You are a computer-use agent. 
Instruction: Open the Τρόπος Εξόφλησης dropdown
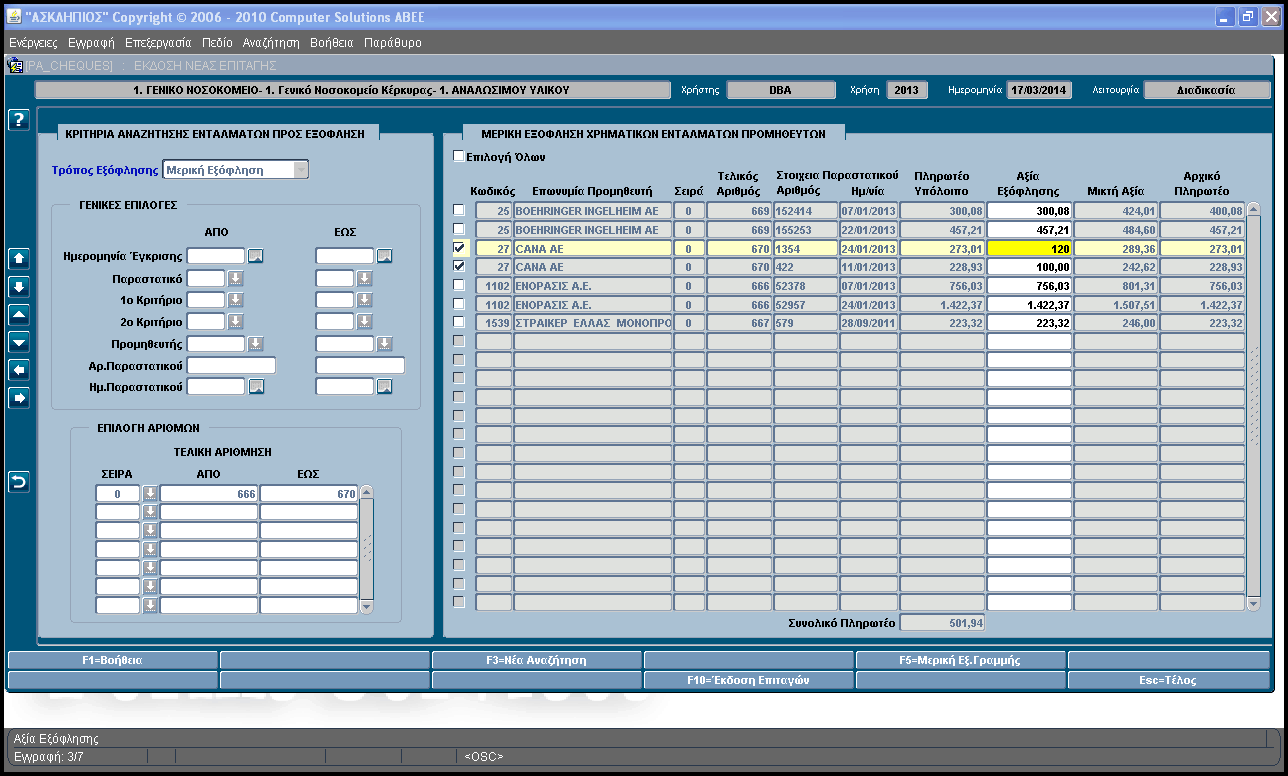pos(300,170)
